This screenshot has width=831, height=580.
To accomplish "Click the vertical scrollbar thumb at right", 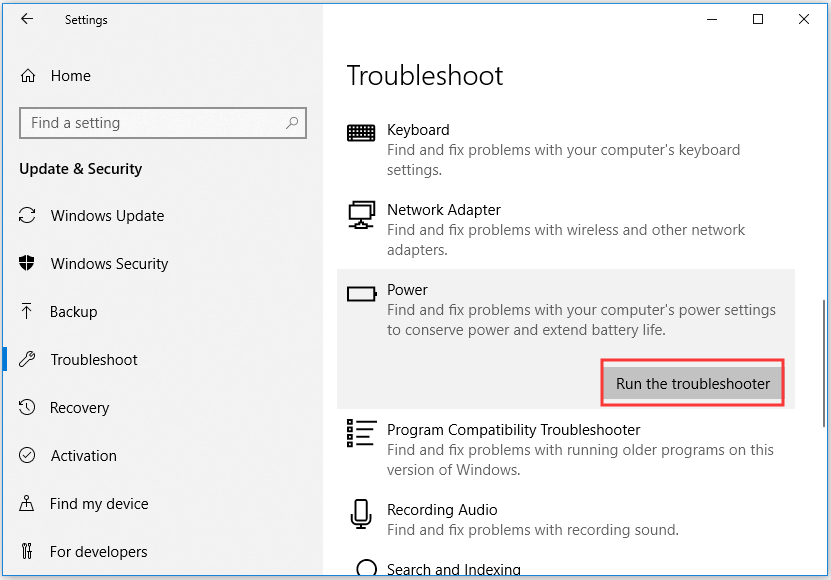I will (x=824, y=363).
